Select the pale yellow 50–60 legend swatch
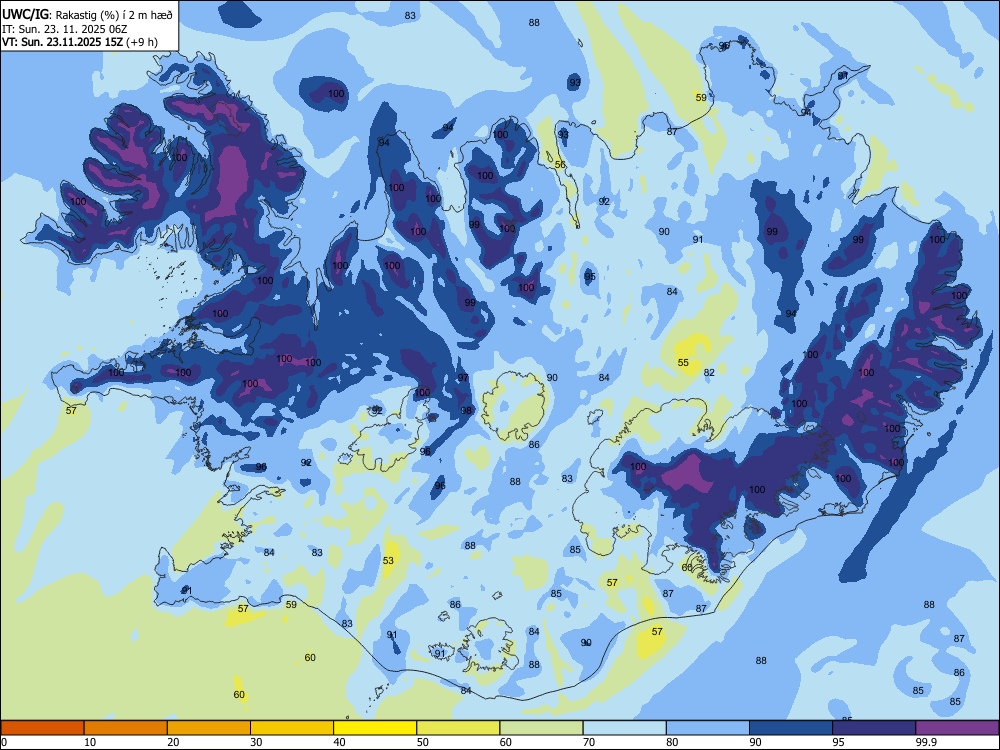 [459, 728]
